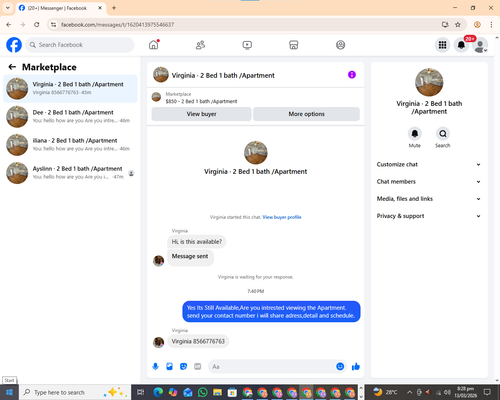This screenshot has width=500, height=400.
Task: Open the Facebook menu grid icon
Action: [x=442, y=45]
